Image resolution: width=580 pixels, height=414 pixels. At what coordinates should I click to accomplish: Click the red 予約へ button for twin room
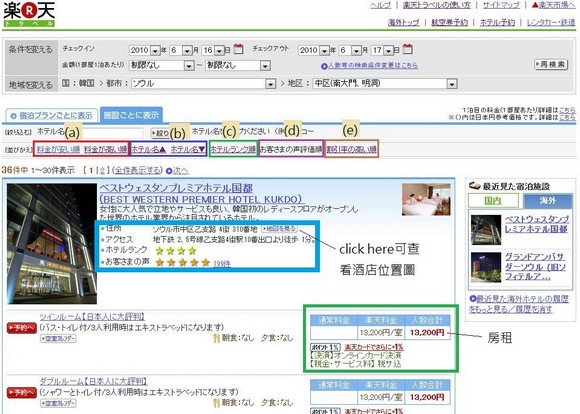[21, 328]
